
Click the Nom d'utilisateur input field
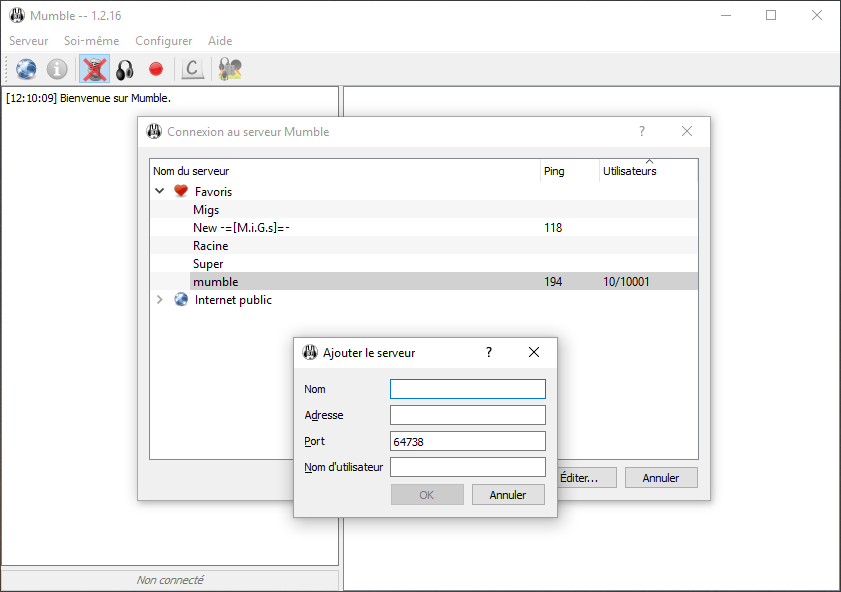467,467
